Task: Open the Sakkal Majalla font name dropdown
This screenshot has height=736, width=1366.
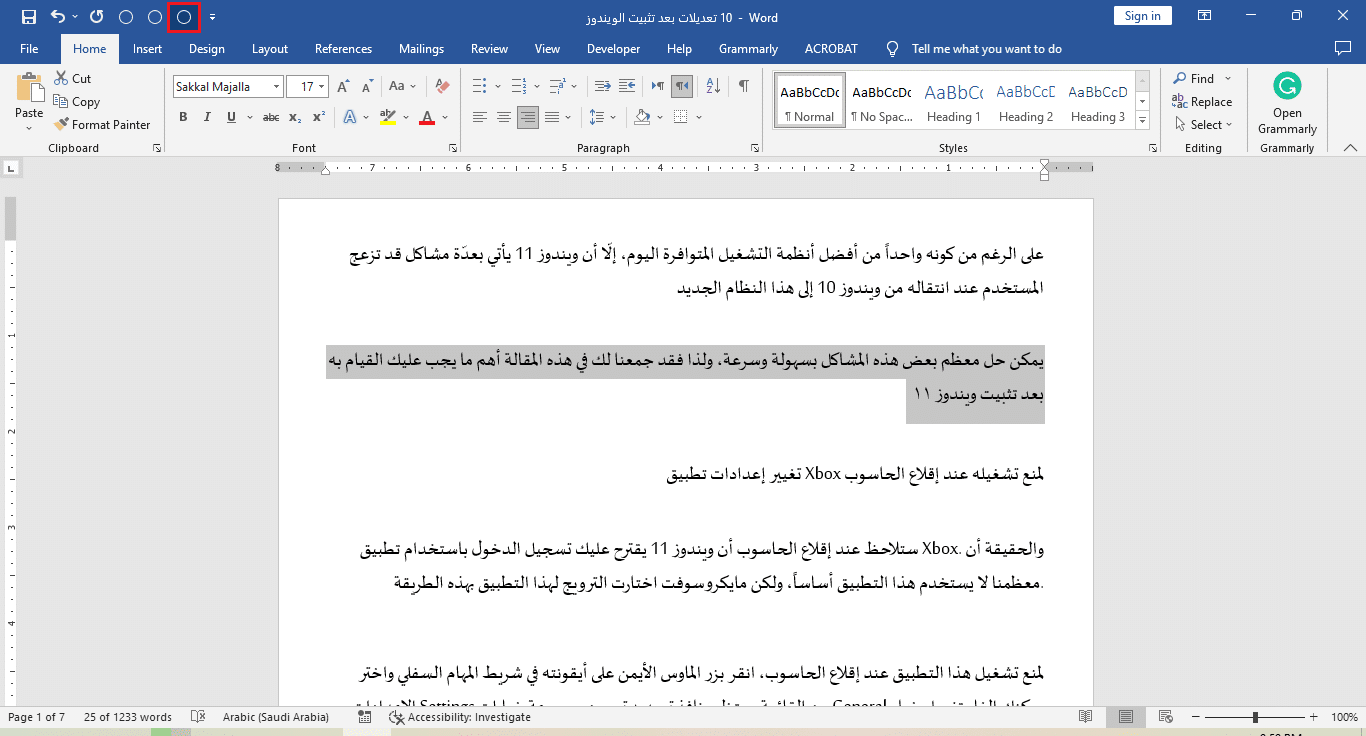Action: coord(277,87)
